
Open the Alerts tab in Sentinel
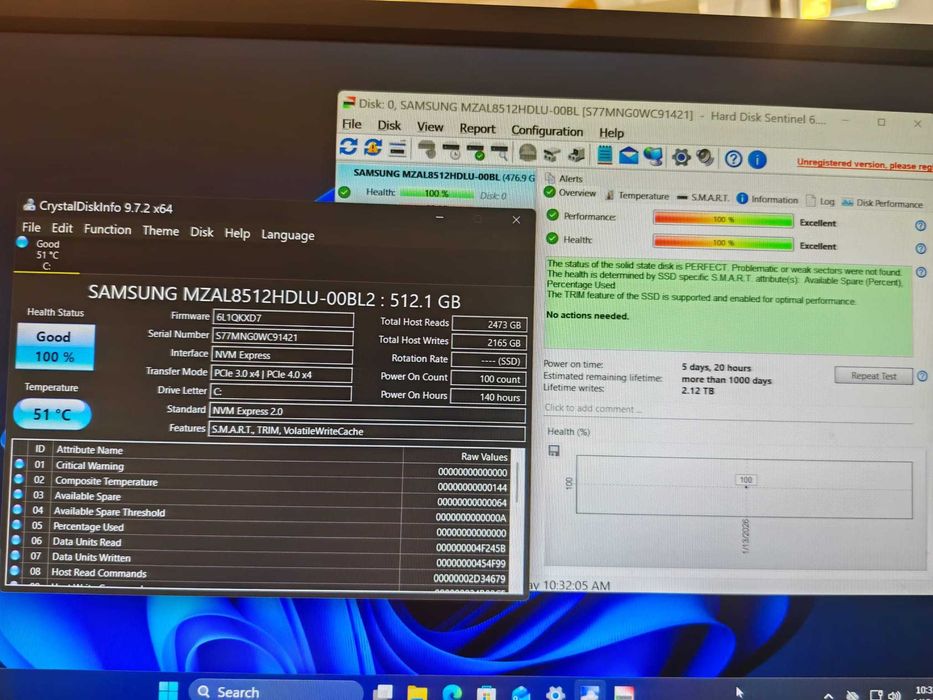coord(563,178)
